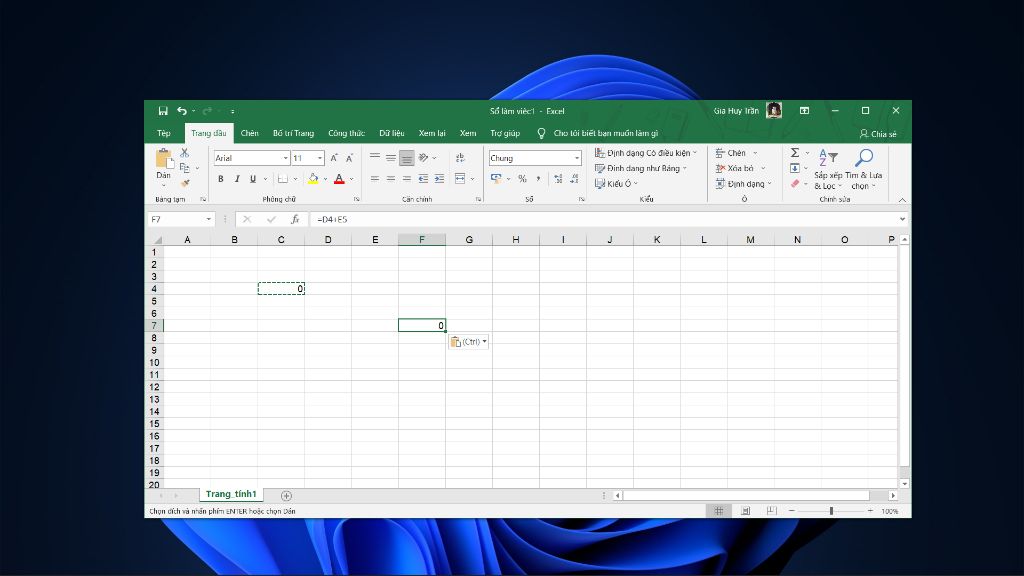The width and height of the screenshot is (1024, 576).
Task: Toggle center horizontal alignment
Action: (x=391, y=178)
